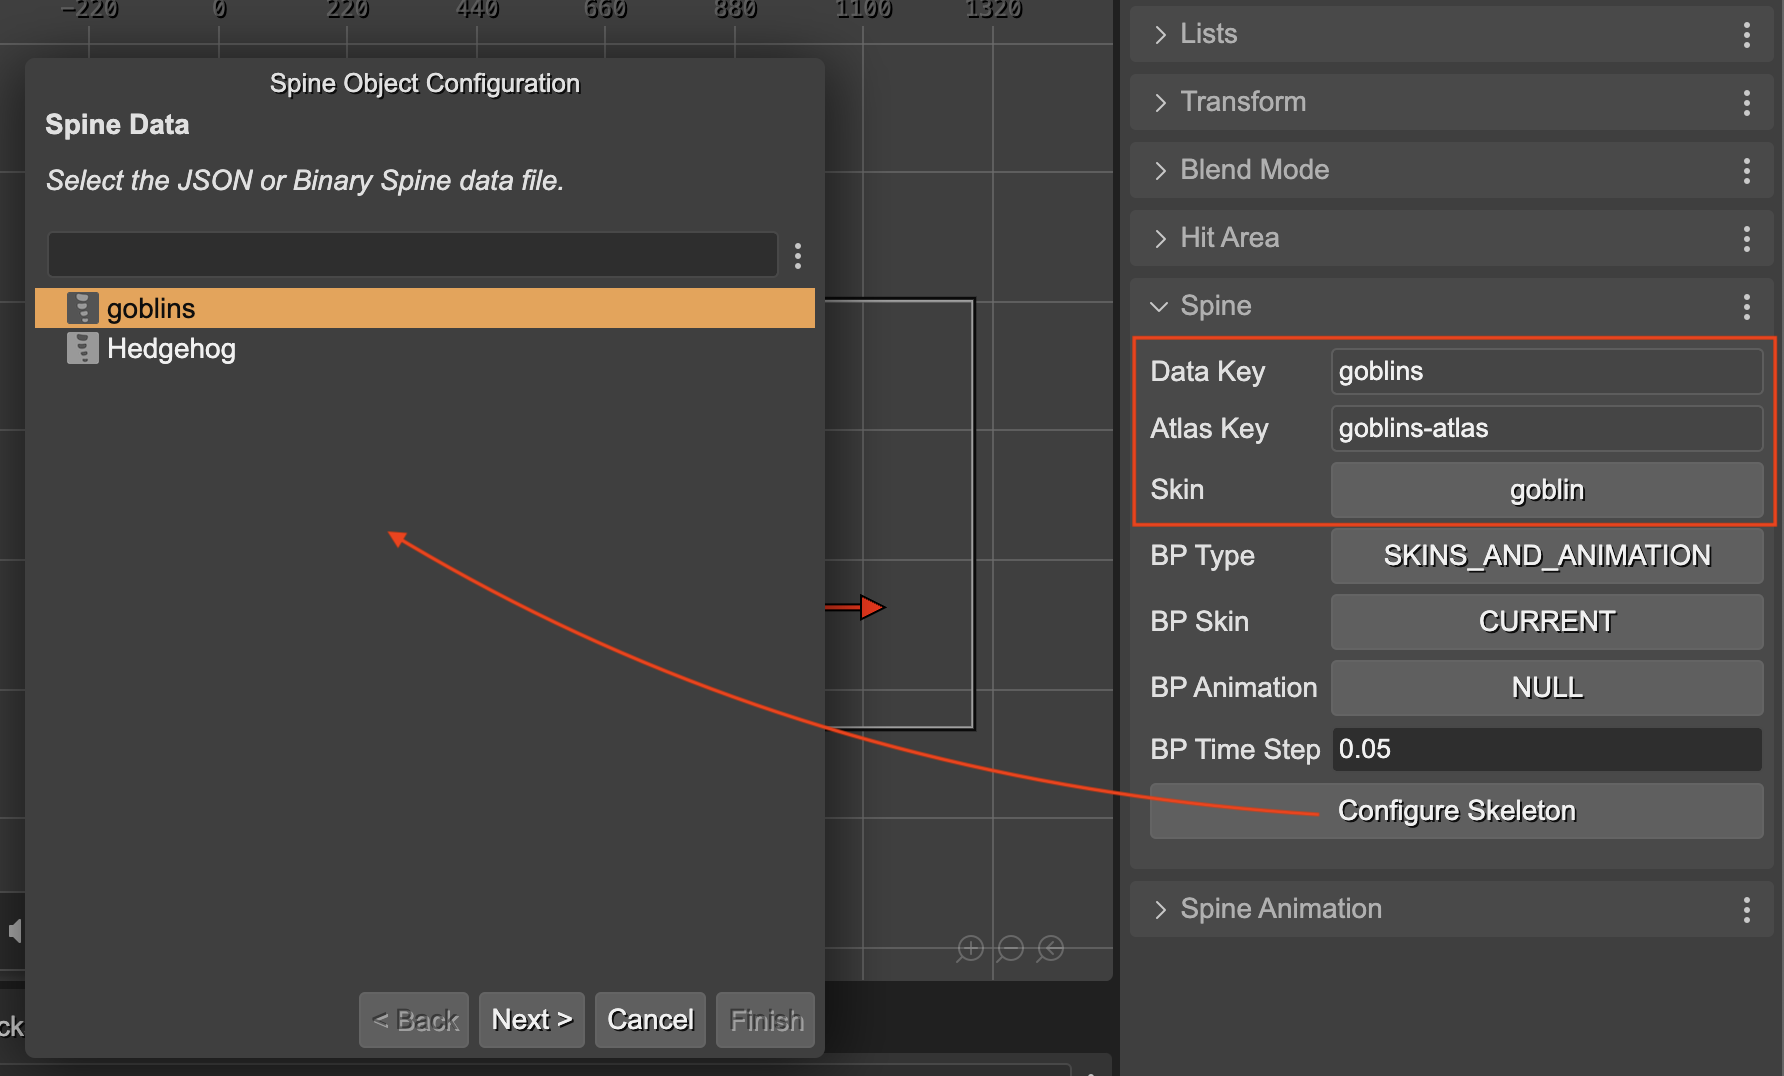The image size is (1784, 1076).
Task: Click the skeleton icon next to Hedgehog
Action: [82, 347]
